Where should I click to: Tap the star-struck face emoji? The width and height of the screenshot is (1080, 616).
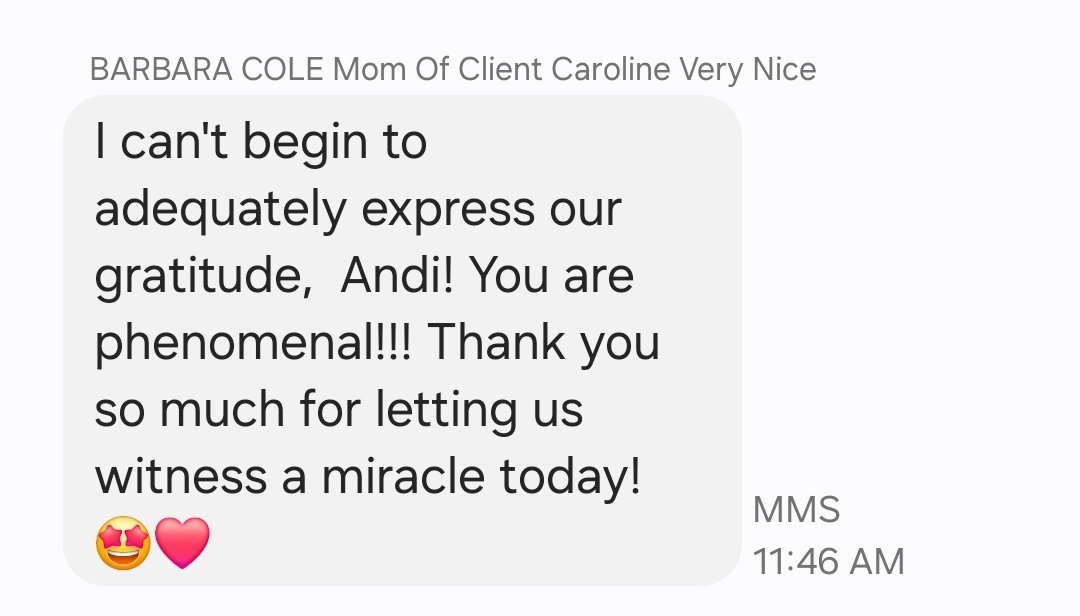(123, 543)
